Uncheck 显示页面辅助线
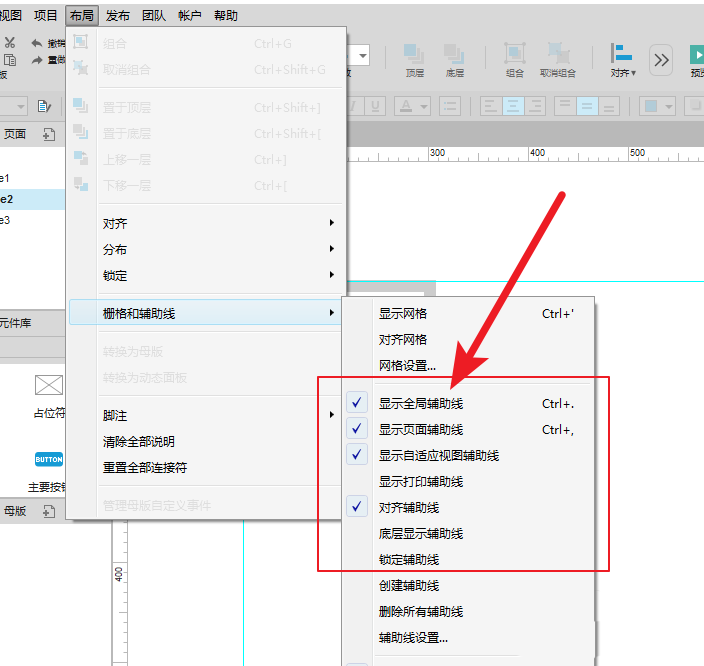704x666 pixels. [468, 429]
